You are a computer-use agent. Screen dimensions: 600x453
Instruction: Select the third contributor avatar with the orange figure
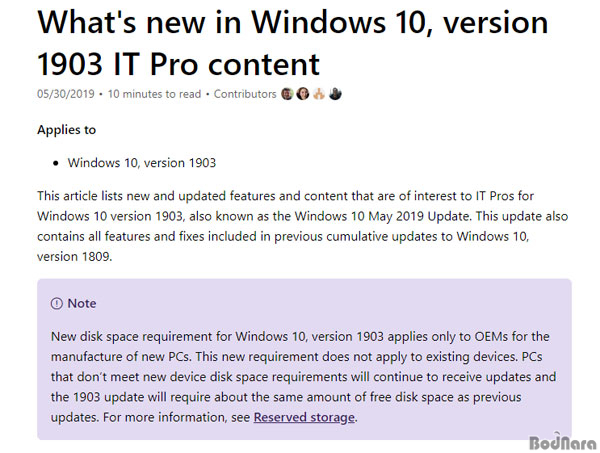tap(319, 94)
